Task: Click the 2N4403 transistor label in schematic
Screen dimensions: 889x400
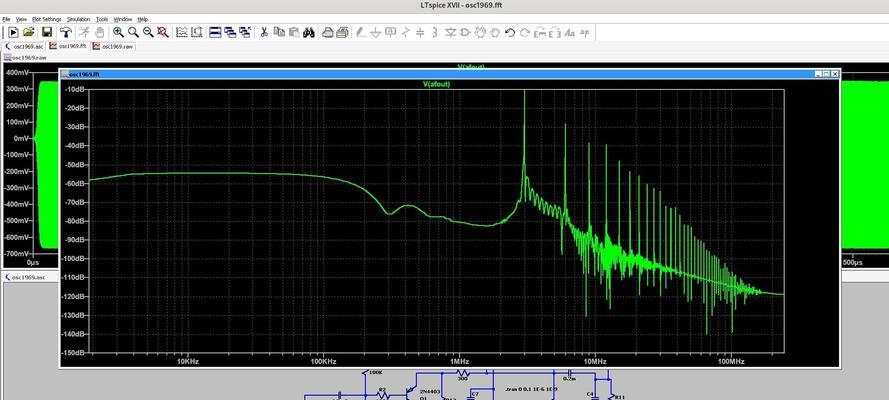Action: [431, 392]
